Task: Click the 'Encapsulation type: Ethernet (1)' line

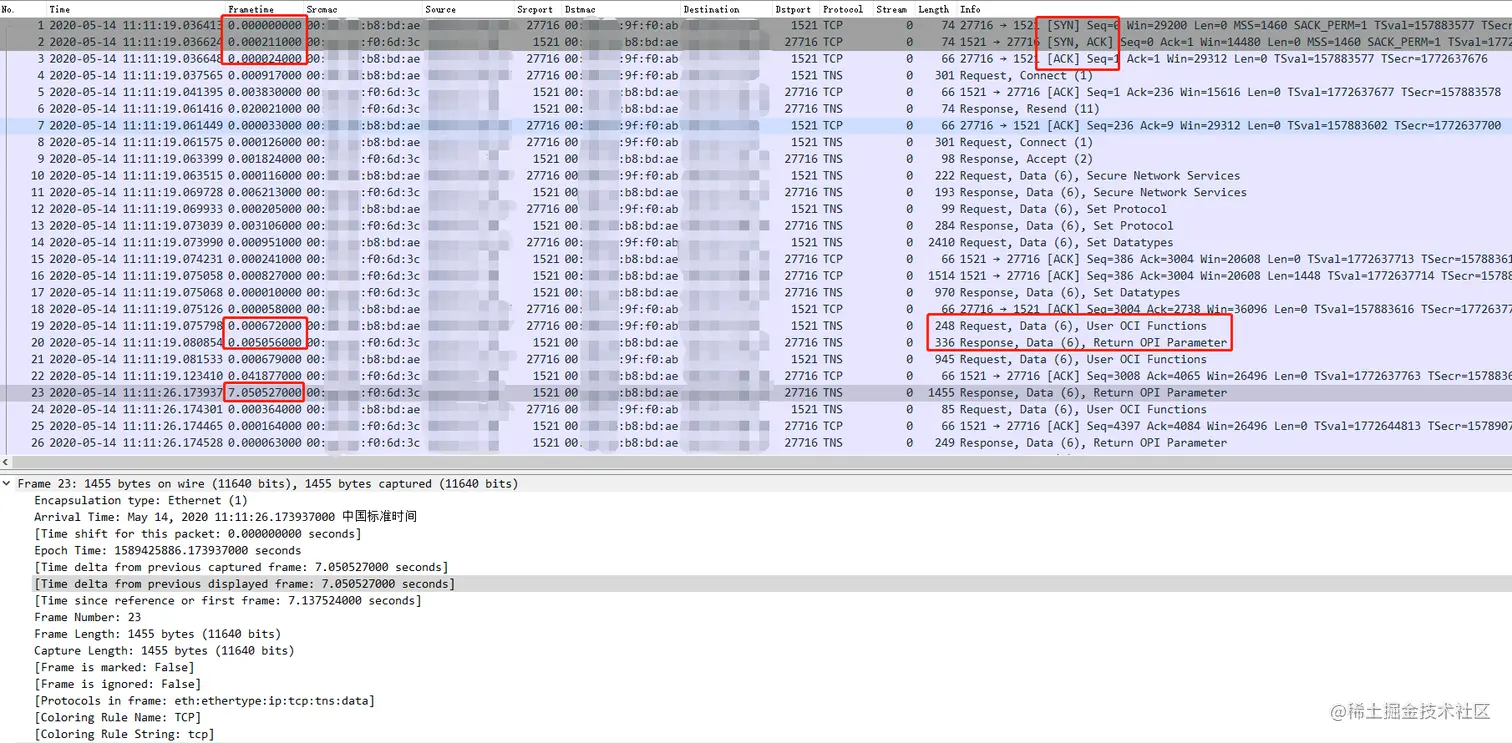Action: [141, 500]
